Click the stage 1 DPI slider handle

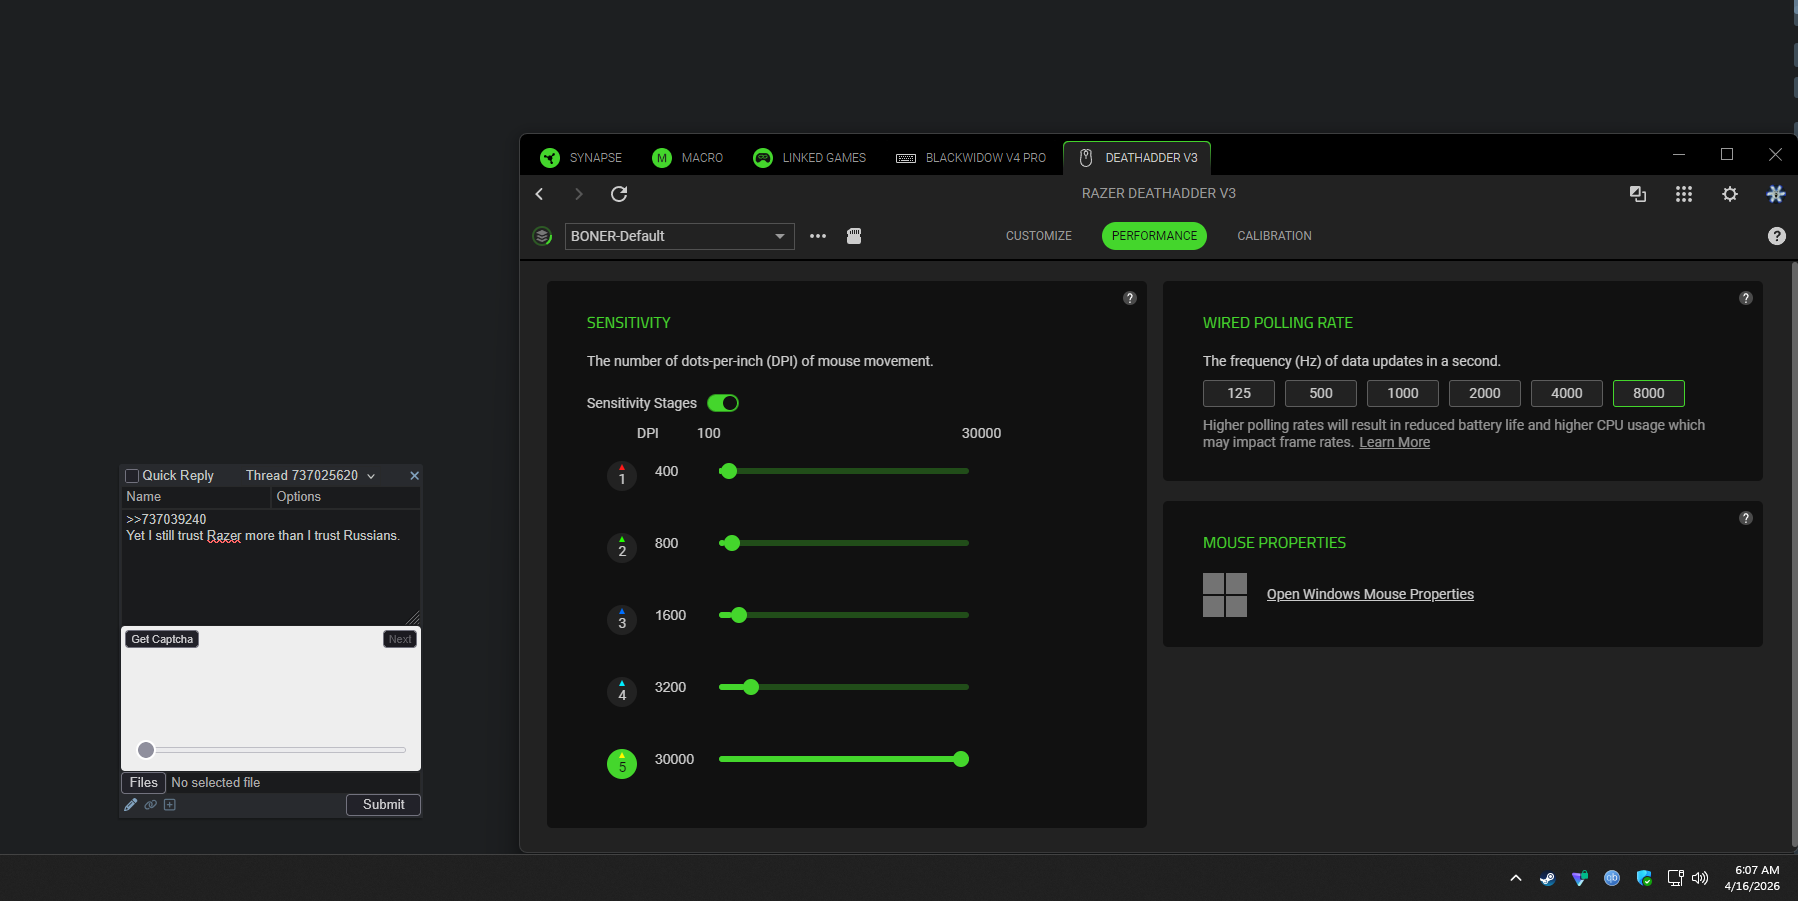point(729,471)
